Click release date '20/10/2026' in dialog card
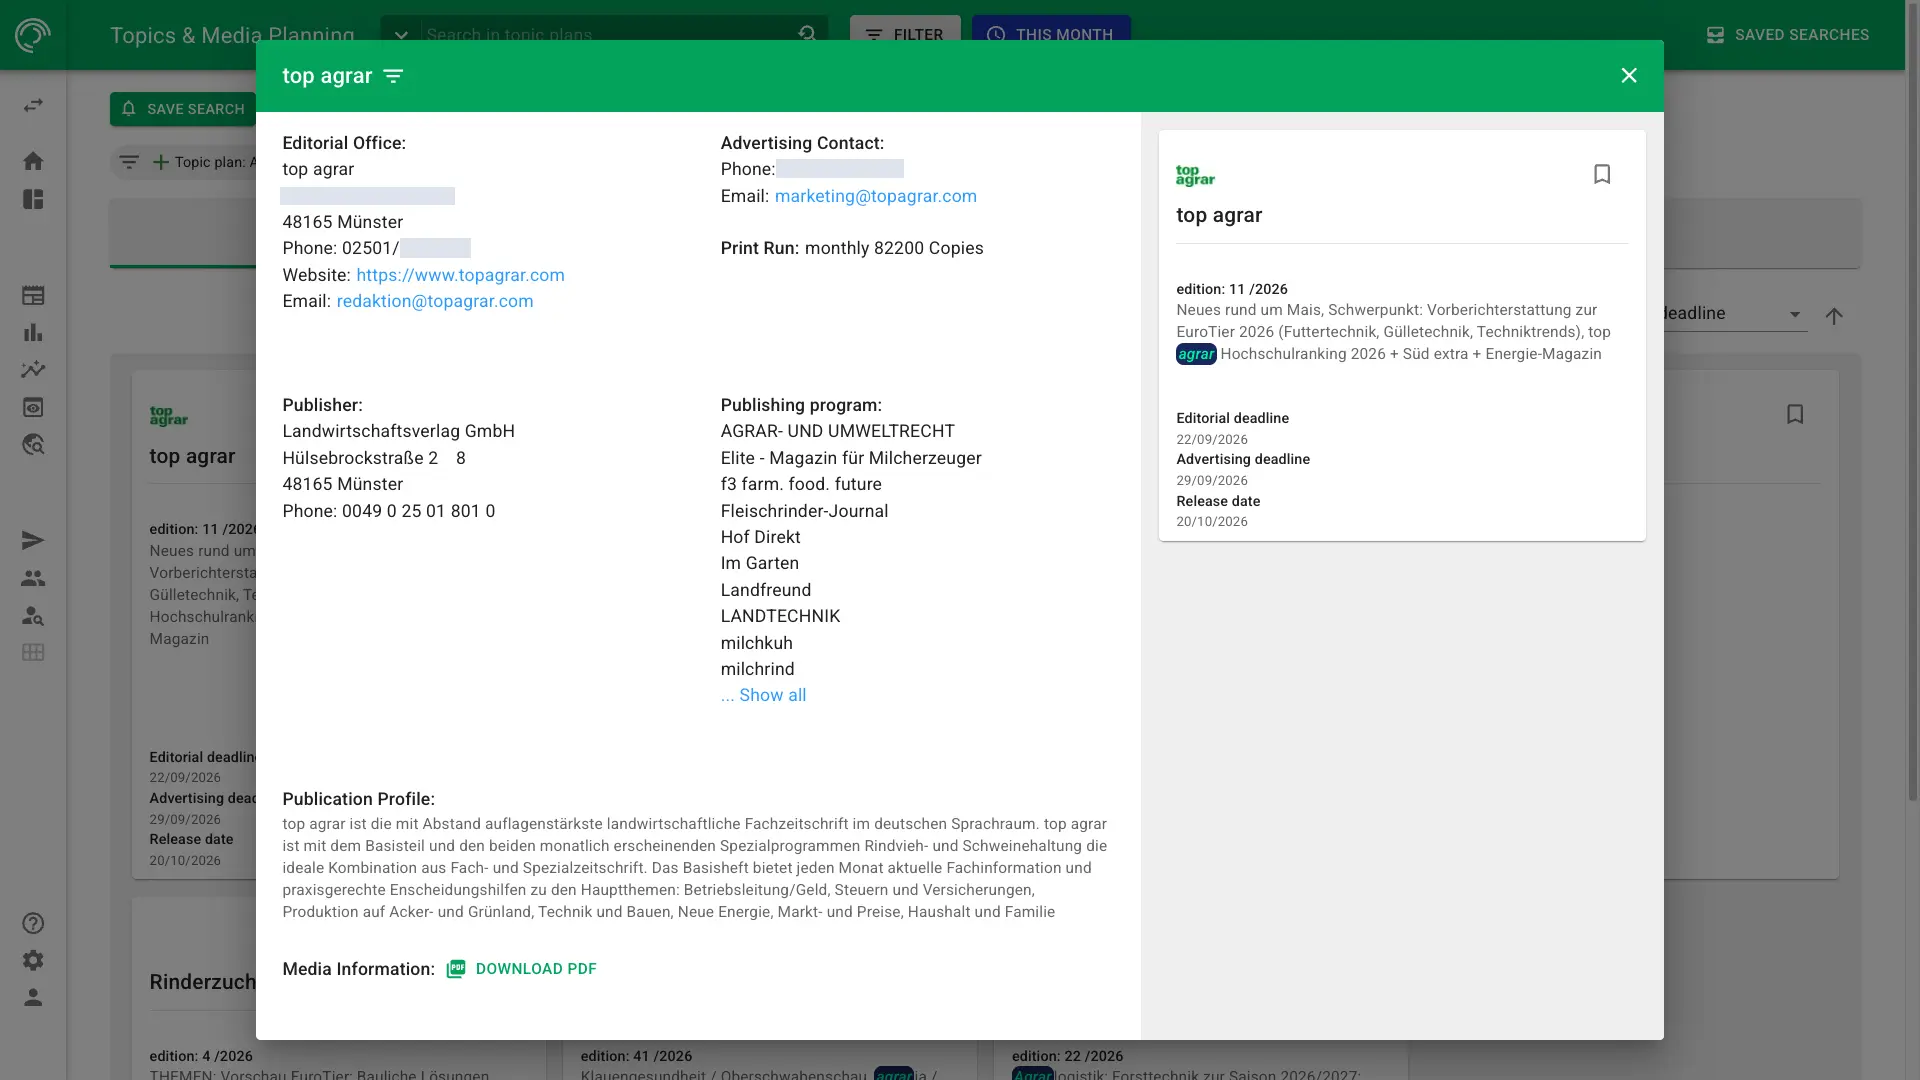This screenshot has height=1080, width=1920. 1211,521
